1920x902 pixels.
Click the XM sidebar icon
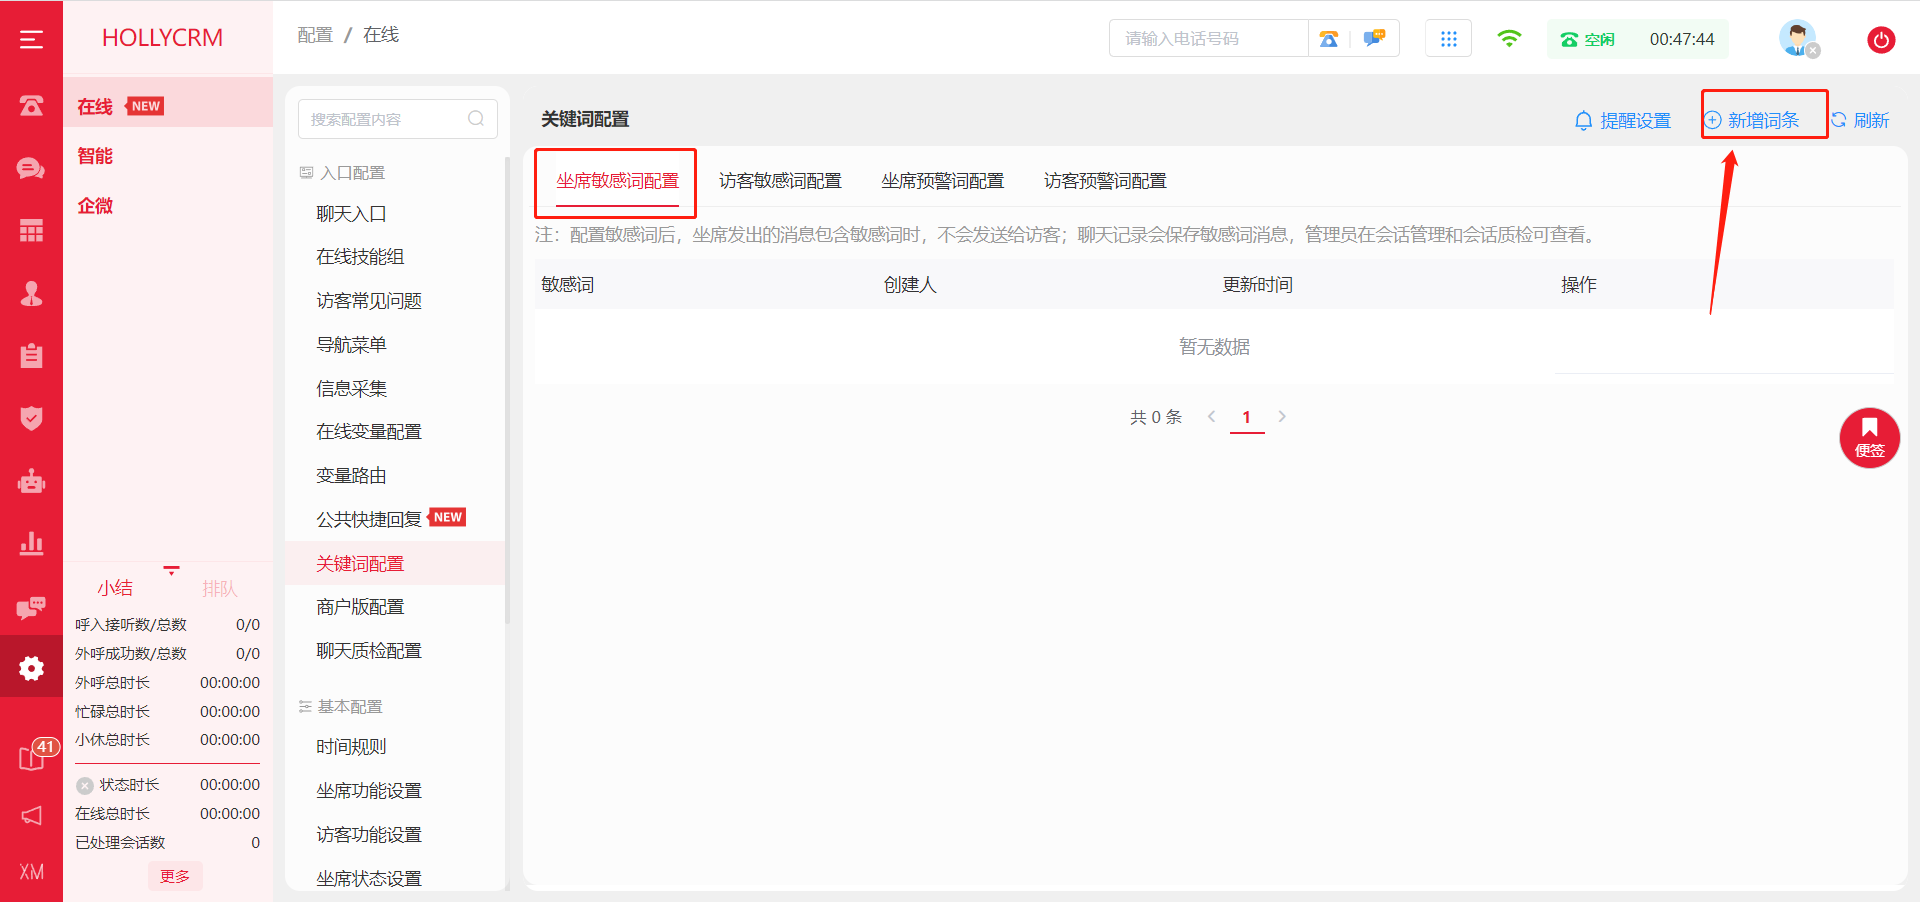(x=31, y=872)
